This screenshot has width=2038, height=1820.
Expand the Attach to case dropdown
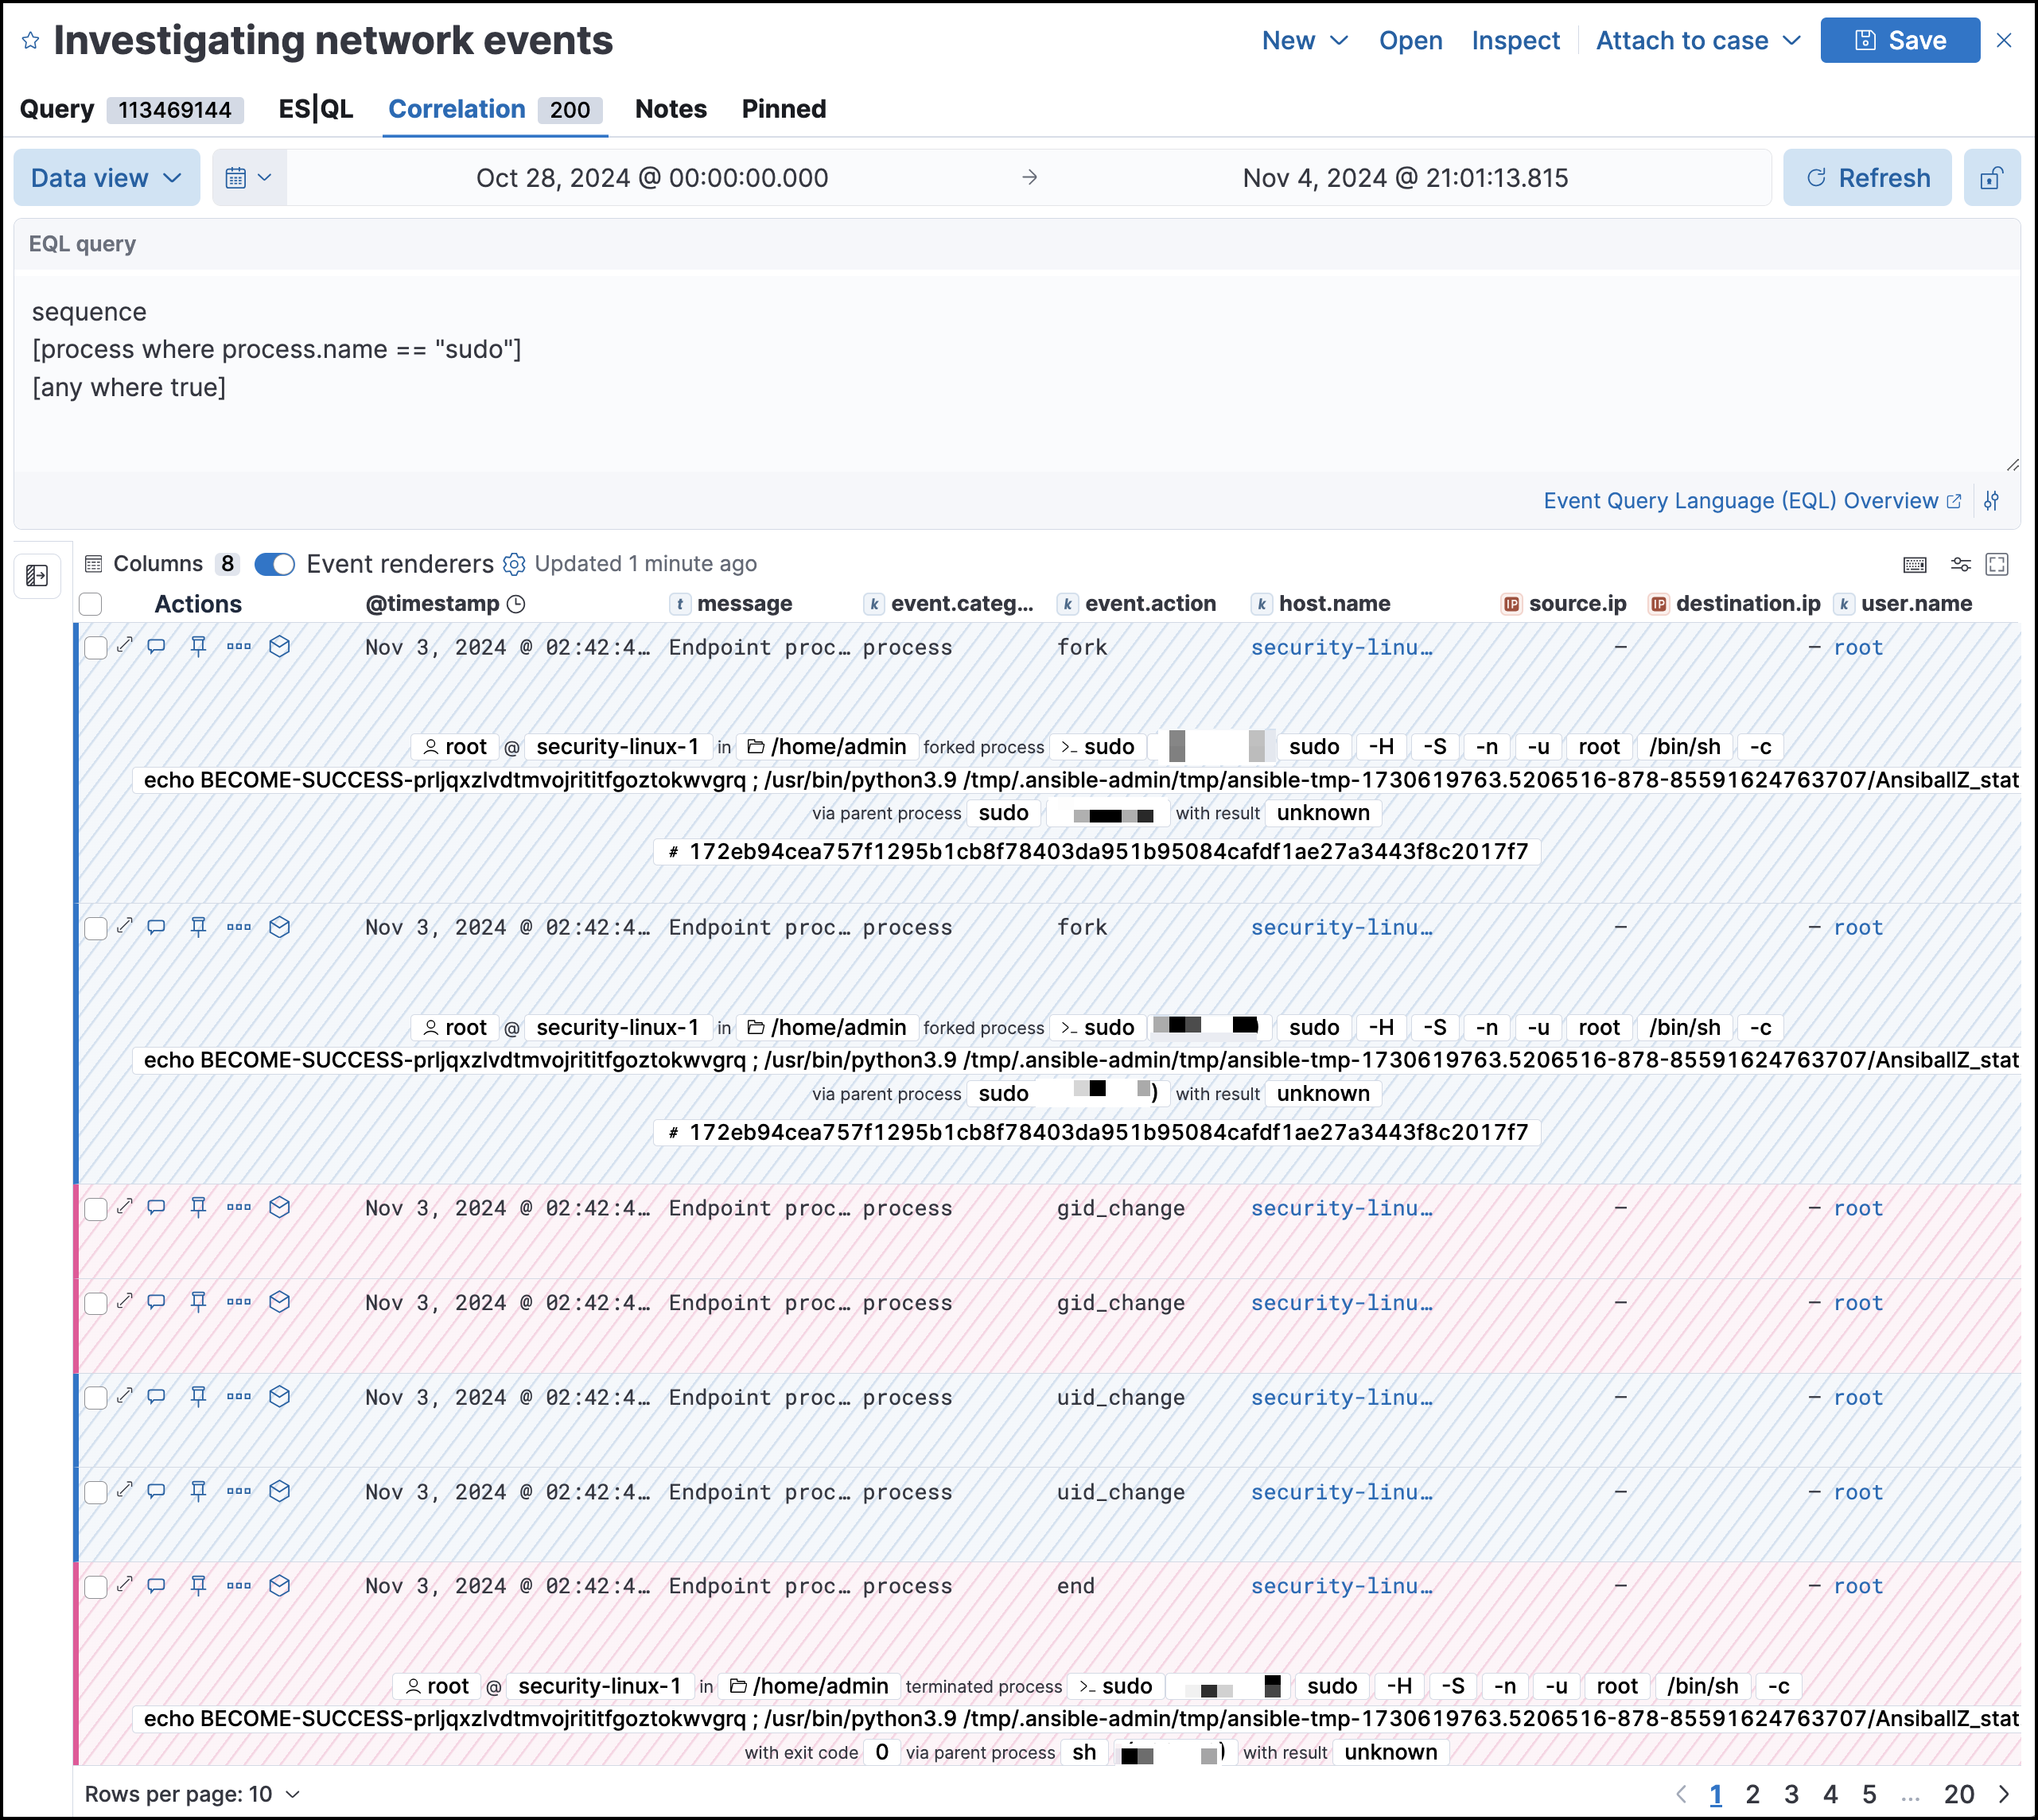pos(1697,40)
